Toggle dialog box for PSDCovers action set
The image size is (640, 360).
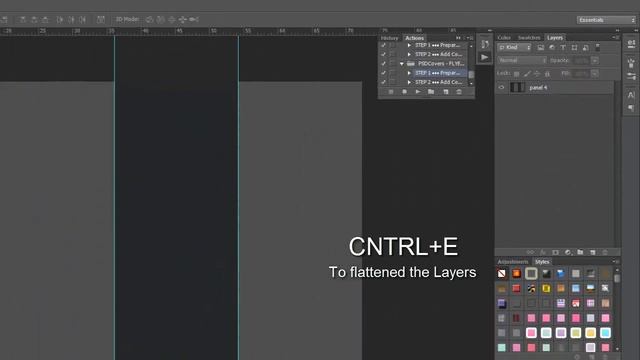(x=392, y=64)
